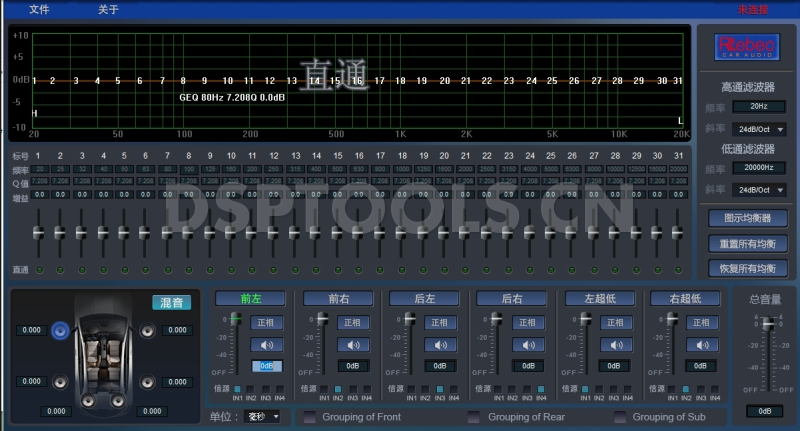Open the 单位 unit dropdown
The width and height of the screenshot is (800, 431).
263,417
